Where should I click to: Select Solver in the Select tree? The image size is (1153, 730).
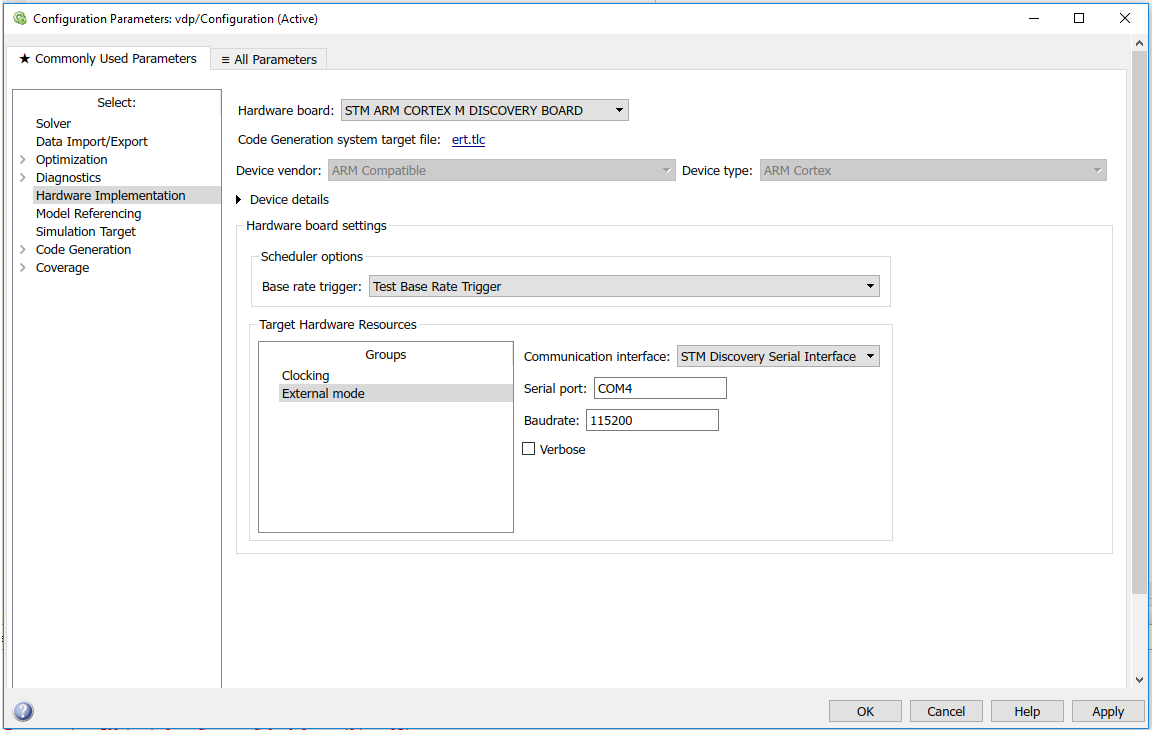click(53, 124)
